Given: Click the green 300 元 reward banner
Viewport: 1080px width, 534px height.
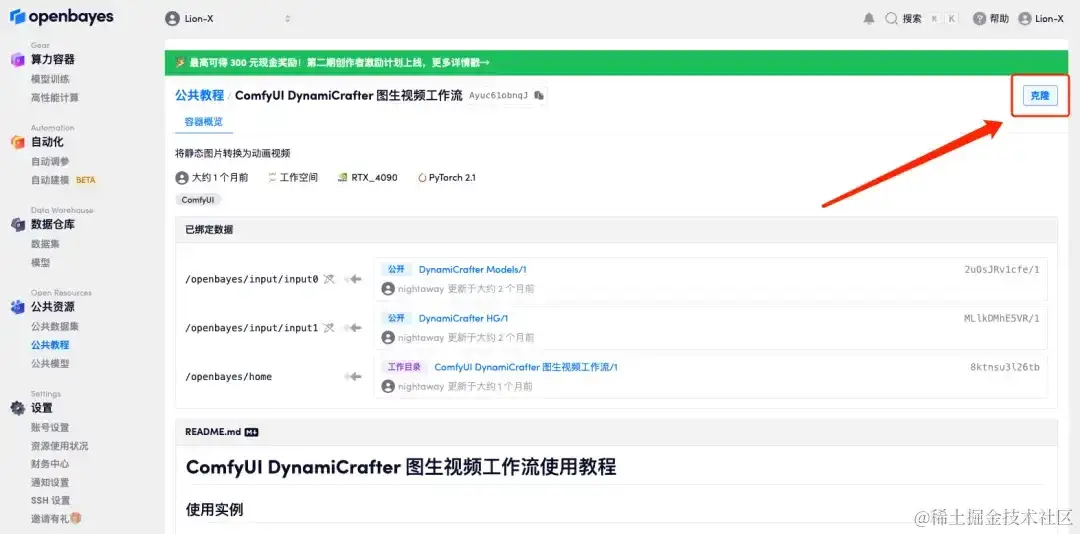Looking at the screenshot, I should tap(616, 63).
